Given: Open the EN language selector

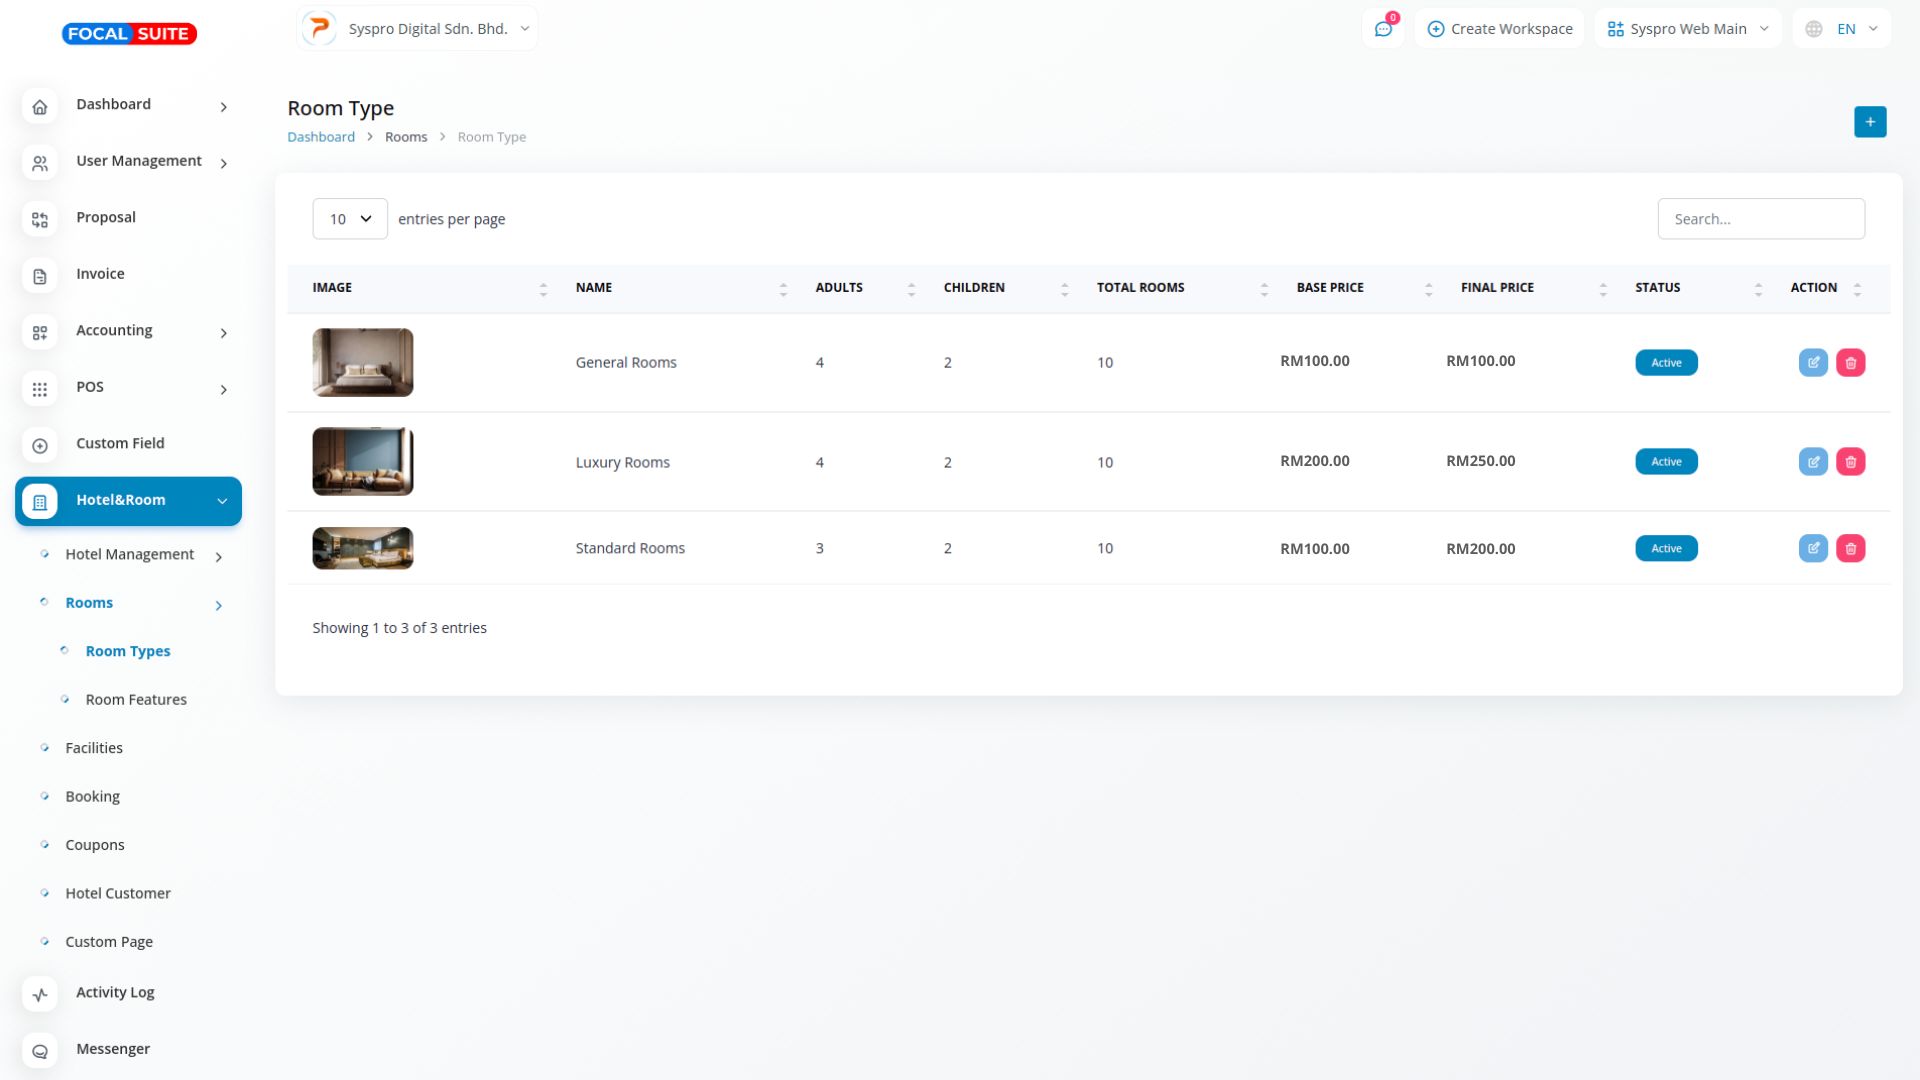Looking at the screenshot, I should click(1842, 29).
